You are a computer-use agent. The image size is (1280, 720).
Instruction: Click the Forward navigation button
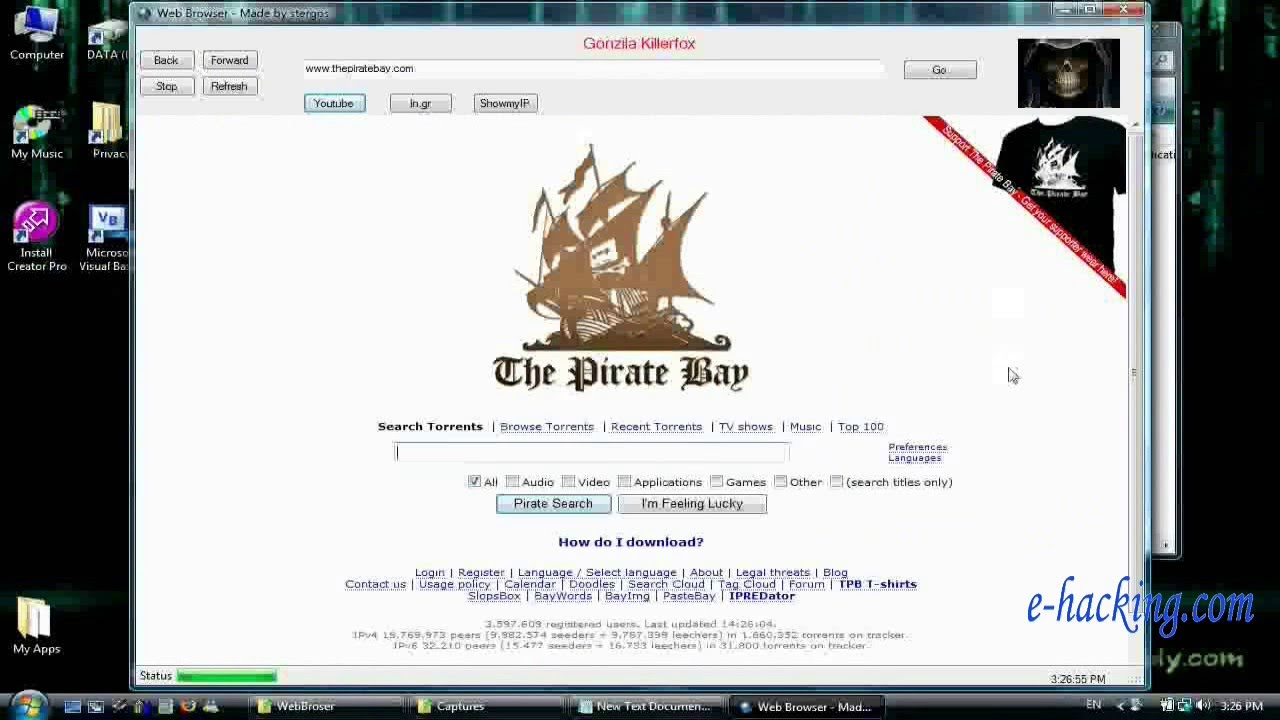pos(229,61)
